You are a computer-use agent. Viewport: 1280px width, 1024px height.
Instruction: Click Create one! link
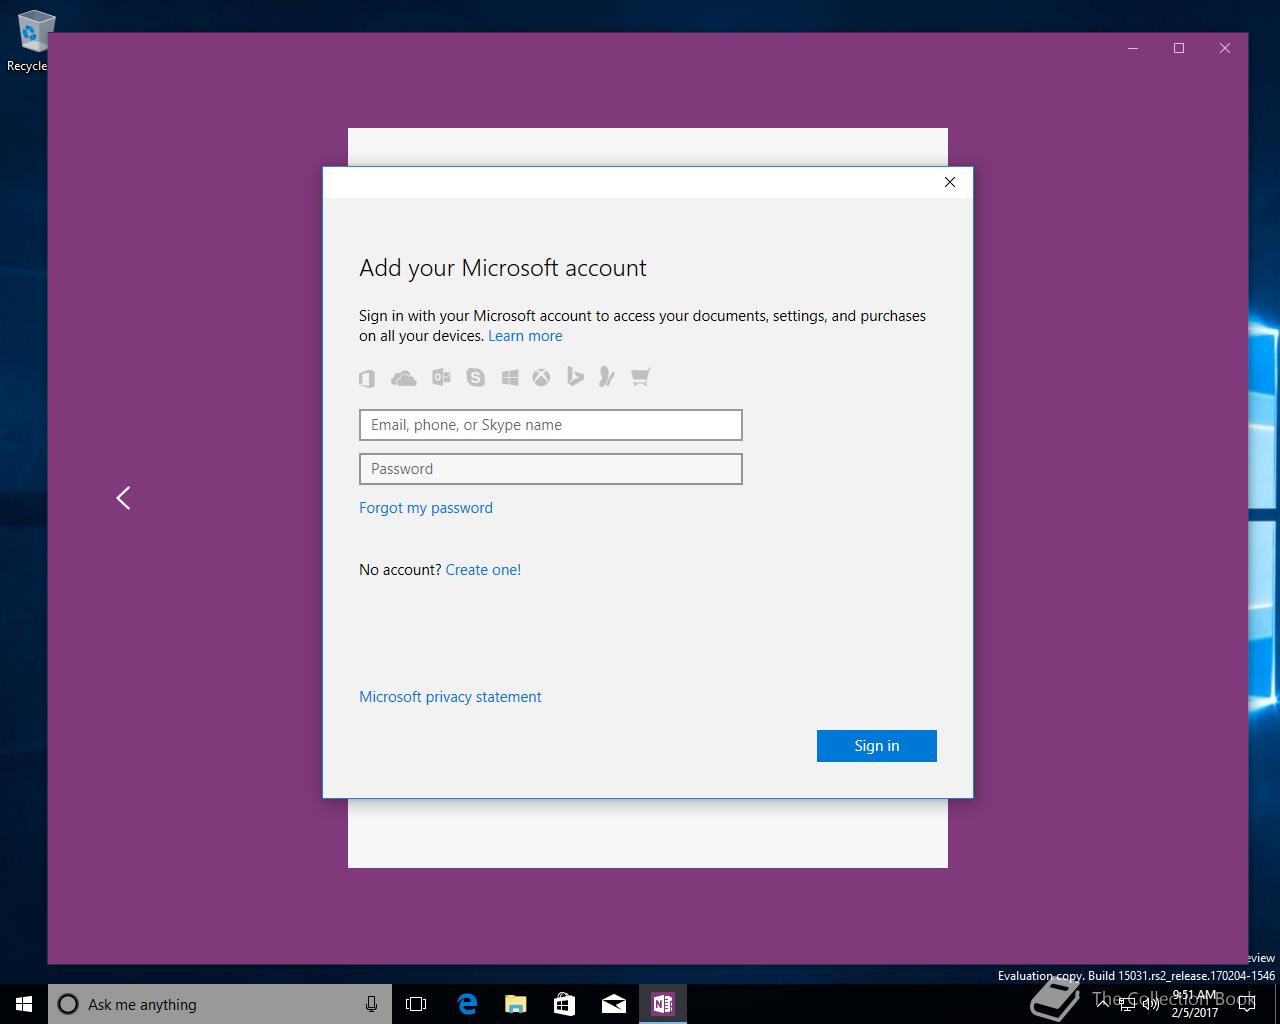coord(483,570)
